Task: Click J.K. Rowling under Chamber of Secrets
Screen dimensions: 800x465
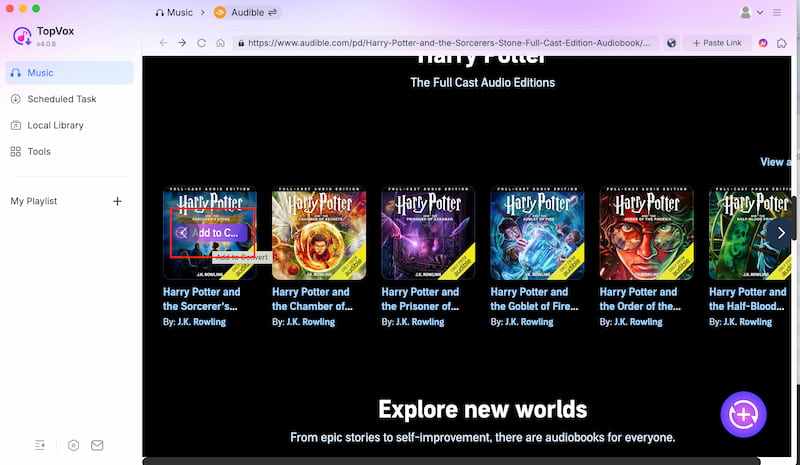Action: pos(311,322)
